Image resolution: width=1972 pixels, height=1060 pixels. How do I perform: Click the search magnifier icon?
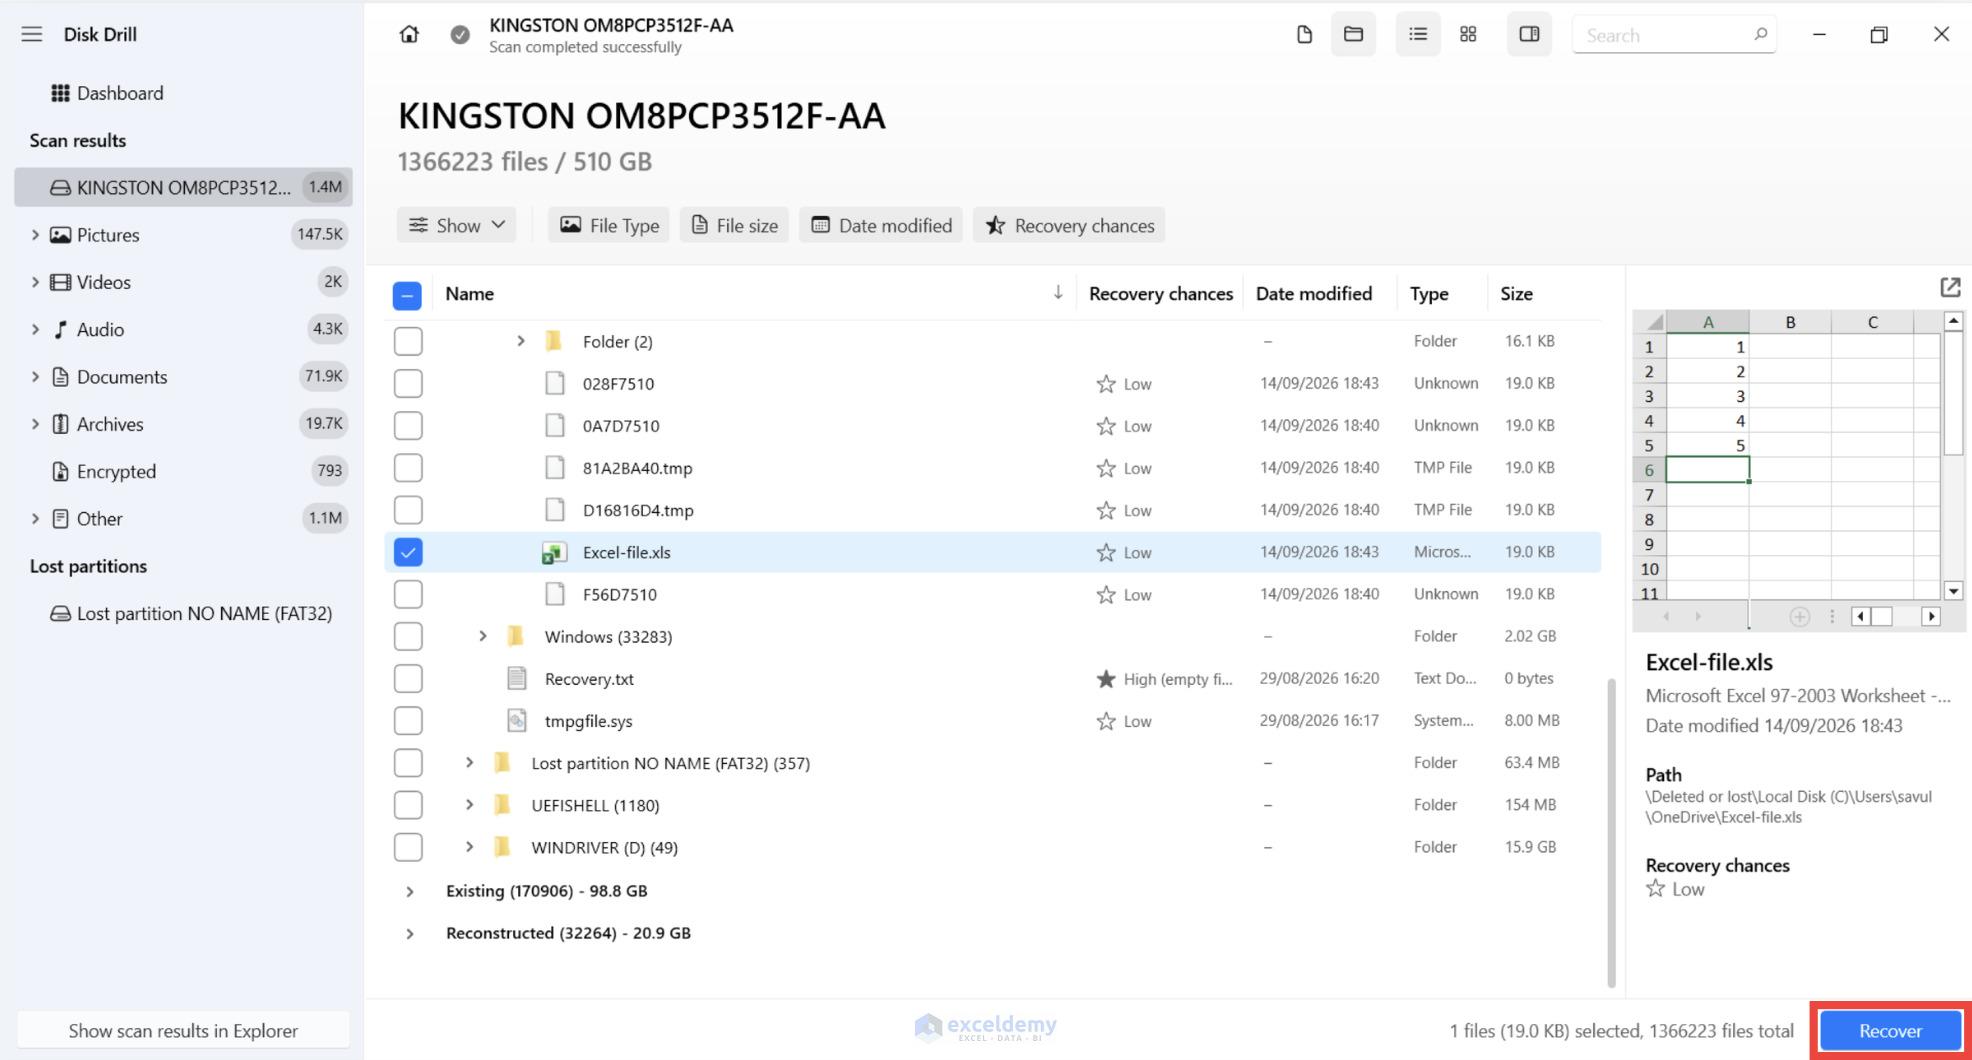1761,34
